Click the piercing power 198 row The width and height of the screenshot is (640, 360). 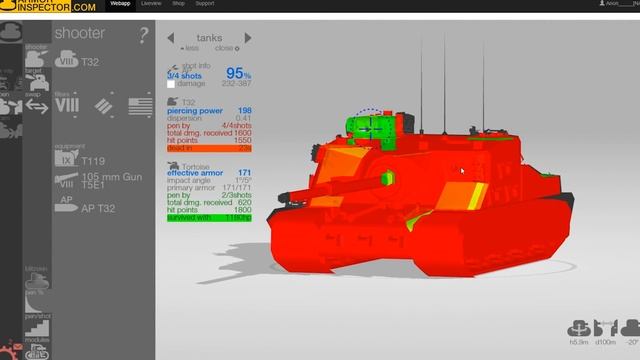[209, 111]
